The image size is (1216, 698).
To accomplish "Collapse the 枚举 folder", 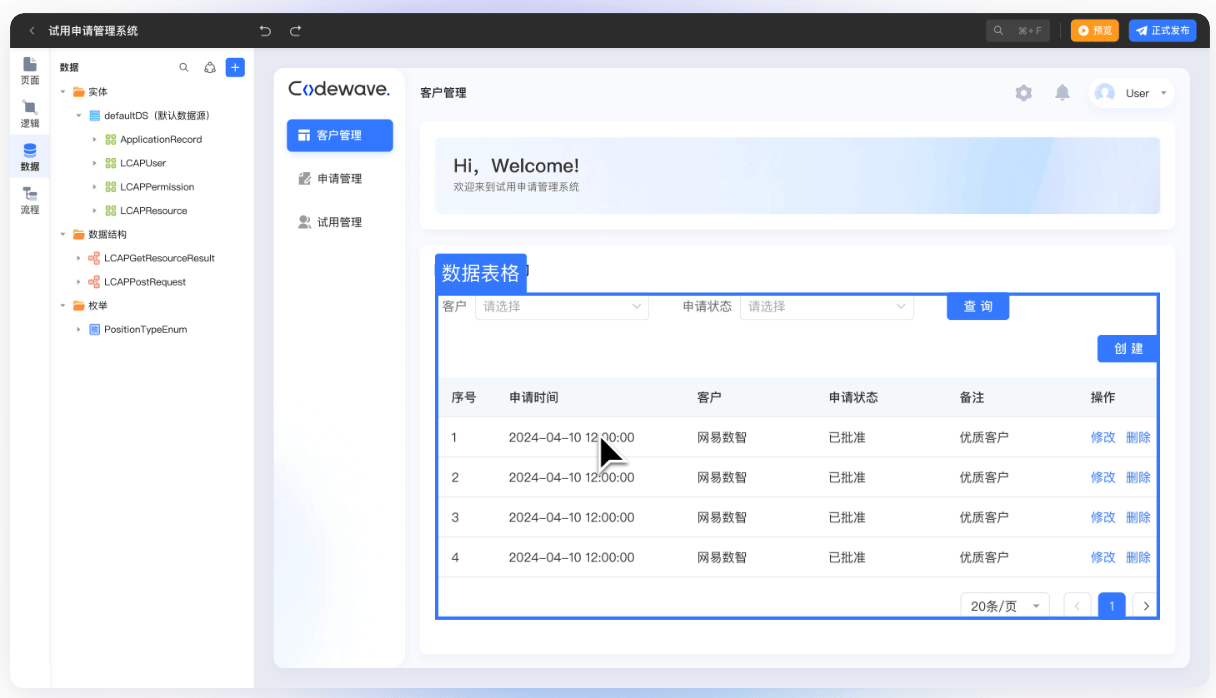I will pos(63,306).
